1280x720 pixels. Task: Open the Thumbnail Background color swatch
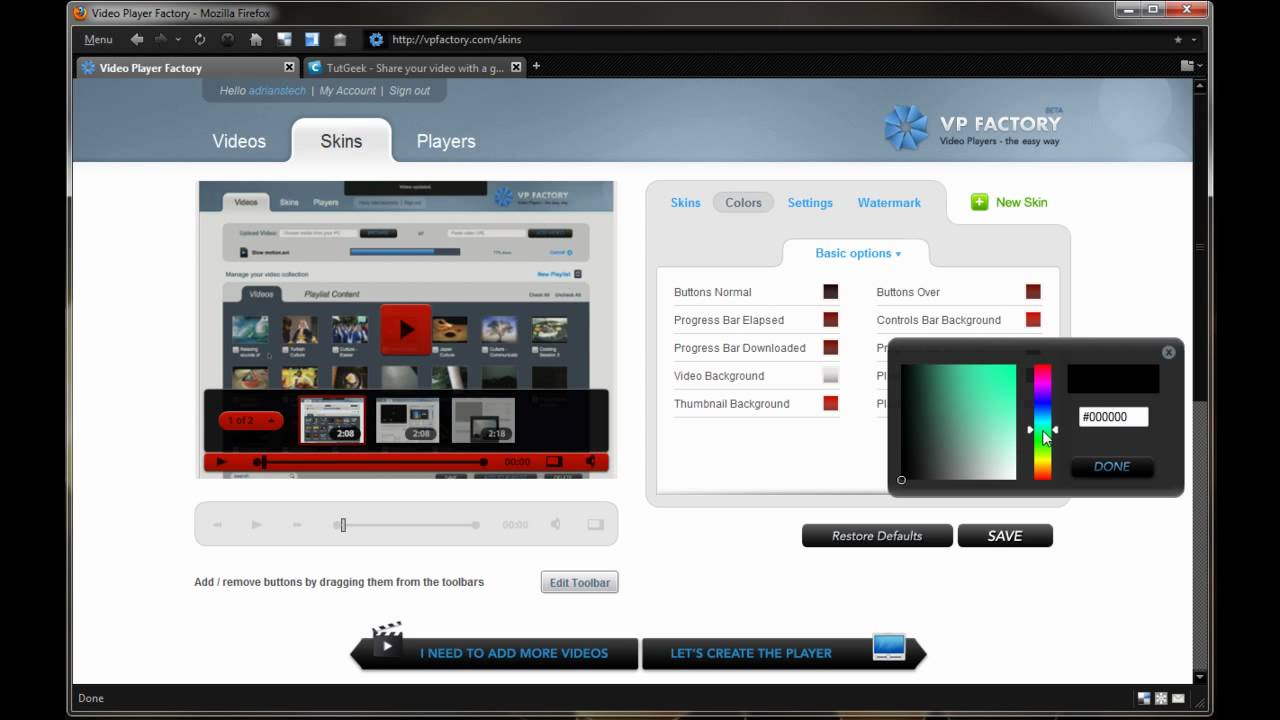[830, 404]
